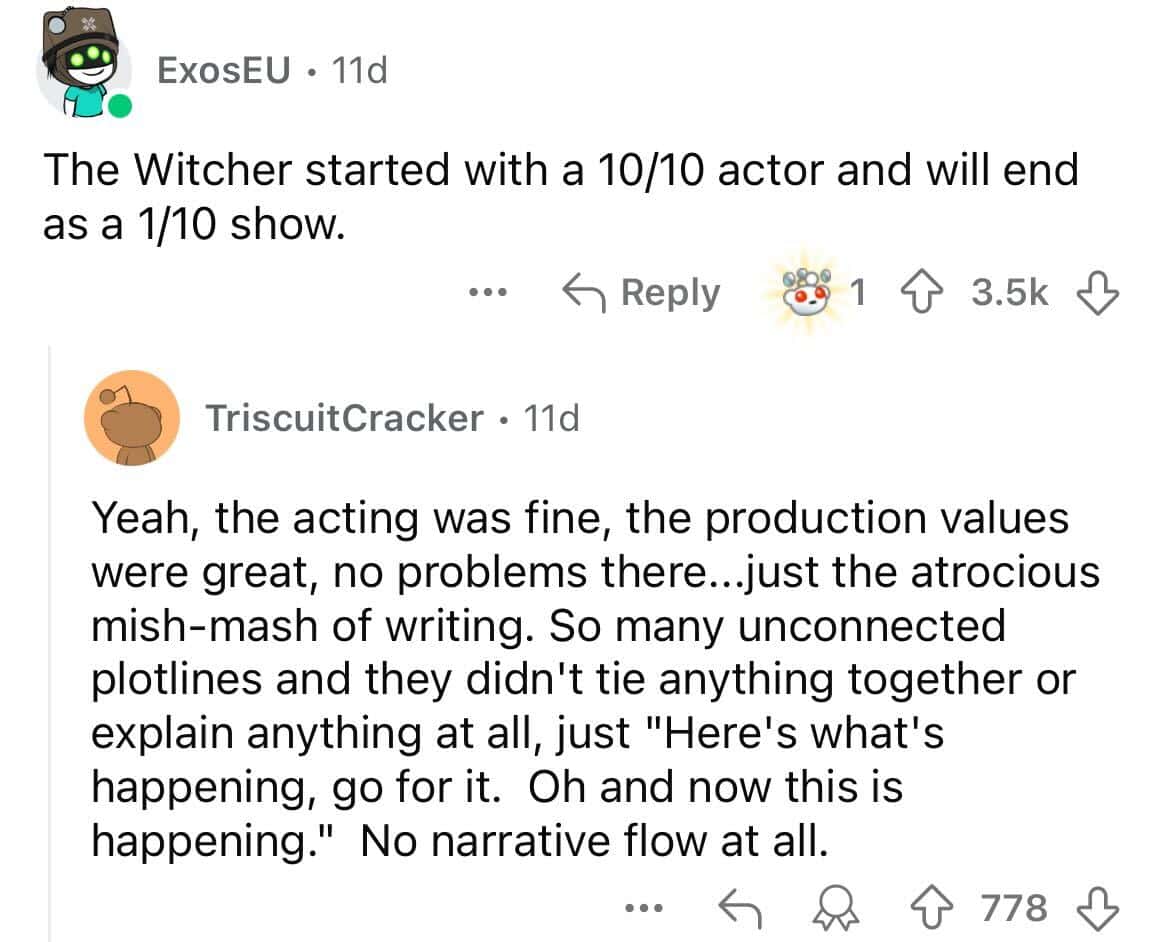Downvote TriscuitCracker's reply
The width and height of the screenshot is (1170, 942).
tap(1095, 908)
